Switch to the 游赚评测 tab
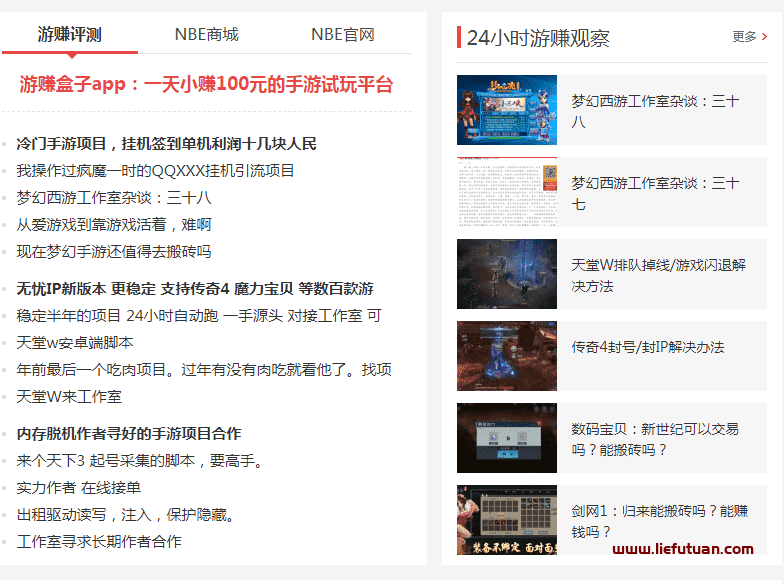Image resolution: width=784 pixels, height=584 pixels. (x=69, y=35)
